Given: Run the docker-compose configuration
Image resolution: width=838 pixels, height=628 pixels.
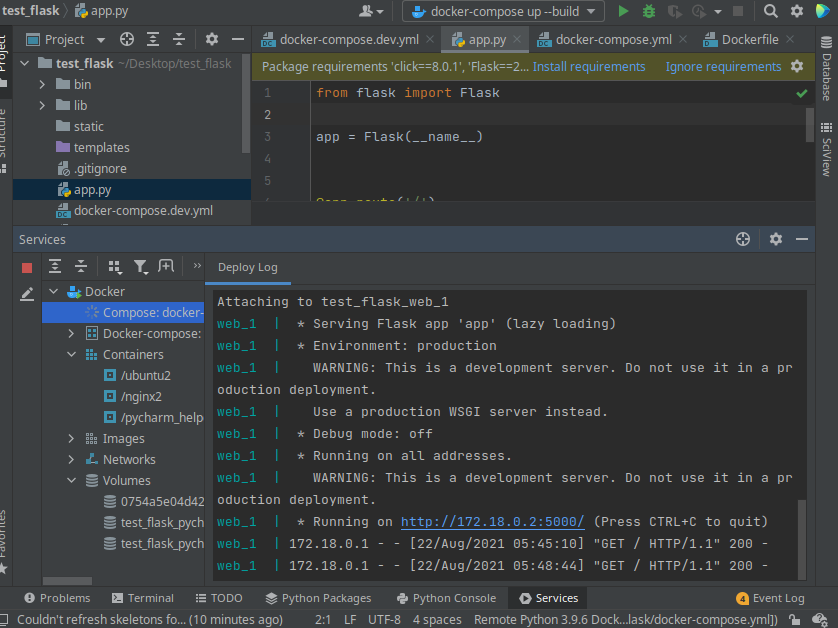Looking at the screenshot, I should click(x=623, y=11).
